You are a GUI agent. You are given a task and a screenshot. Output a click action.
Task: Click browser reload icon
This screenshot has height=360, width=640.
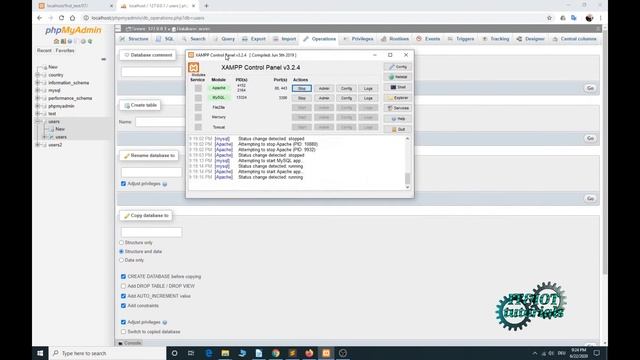tap(61, 18)
